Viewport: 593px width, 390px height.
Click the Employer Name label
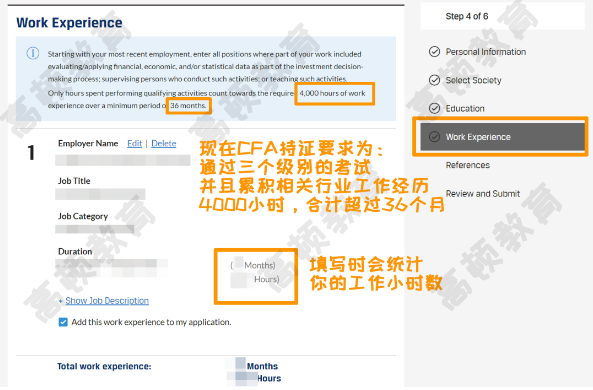click(88, 143)
